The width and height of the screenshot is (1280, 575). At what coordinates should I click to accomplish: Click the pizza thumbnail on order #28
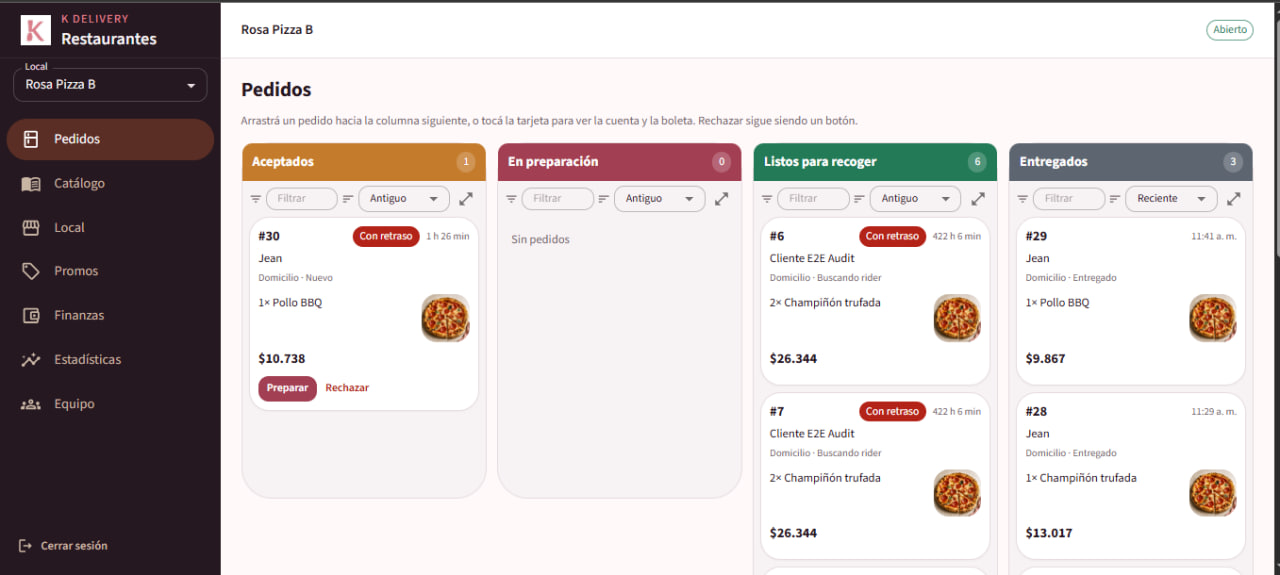(x=1213, y=493)
